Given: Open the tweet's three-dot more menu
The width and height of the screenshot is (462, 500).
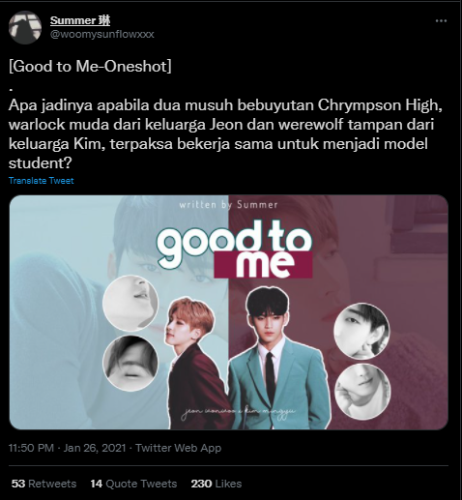Looking at the screenshot, I should [441, 21].
